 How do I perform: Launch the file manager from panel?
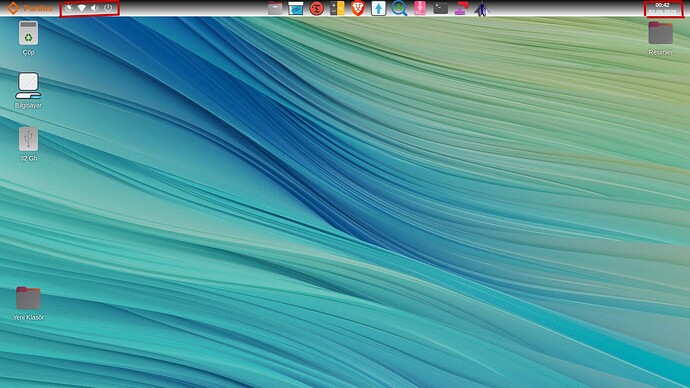click(275, 8)
